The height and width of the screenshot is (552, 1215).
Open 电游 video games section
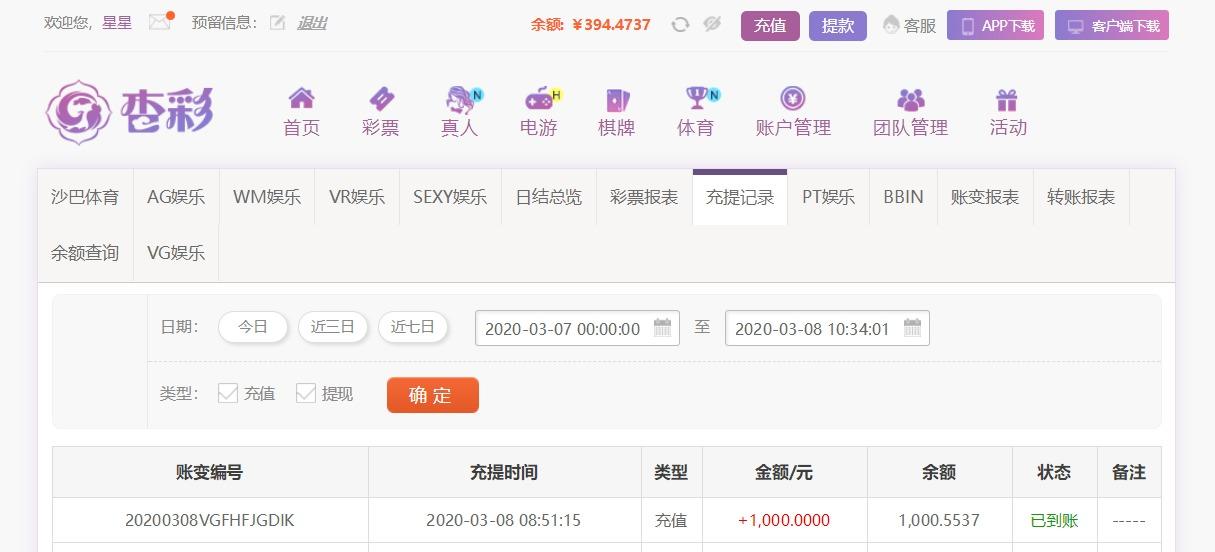539,112
